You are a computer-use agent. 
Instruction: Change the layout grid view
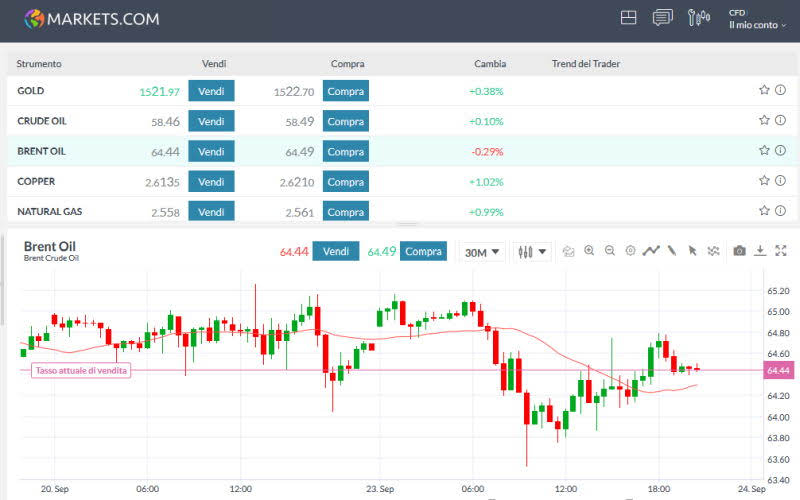(x=629, y=18)
